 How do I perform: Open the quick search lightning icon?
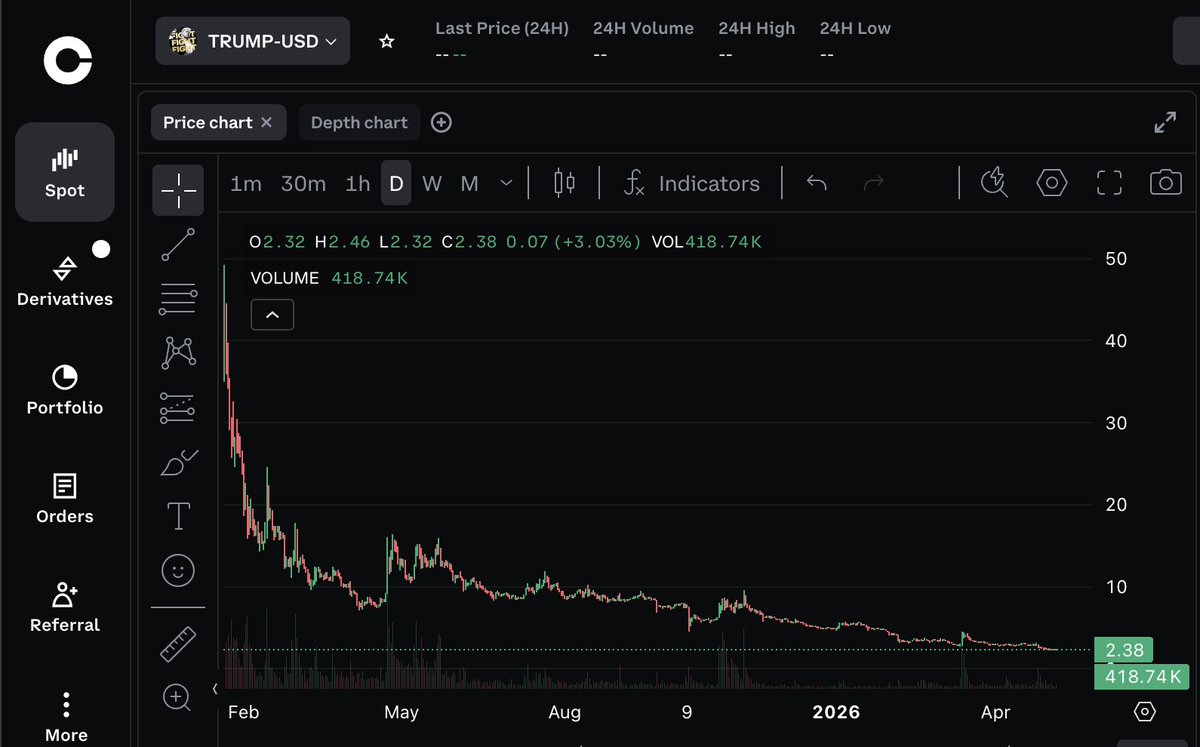pos(994,183)
